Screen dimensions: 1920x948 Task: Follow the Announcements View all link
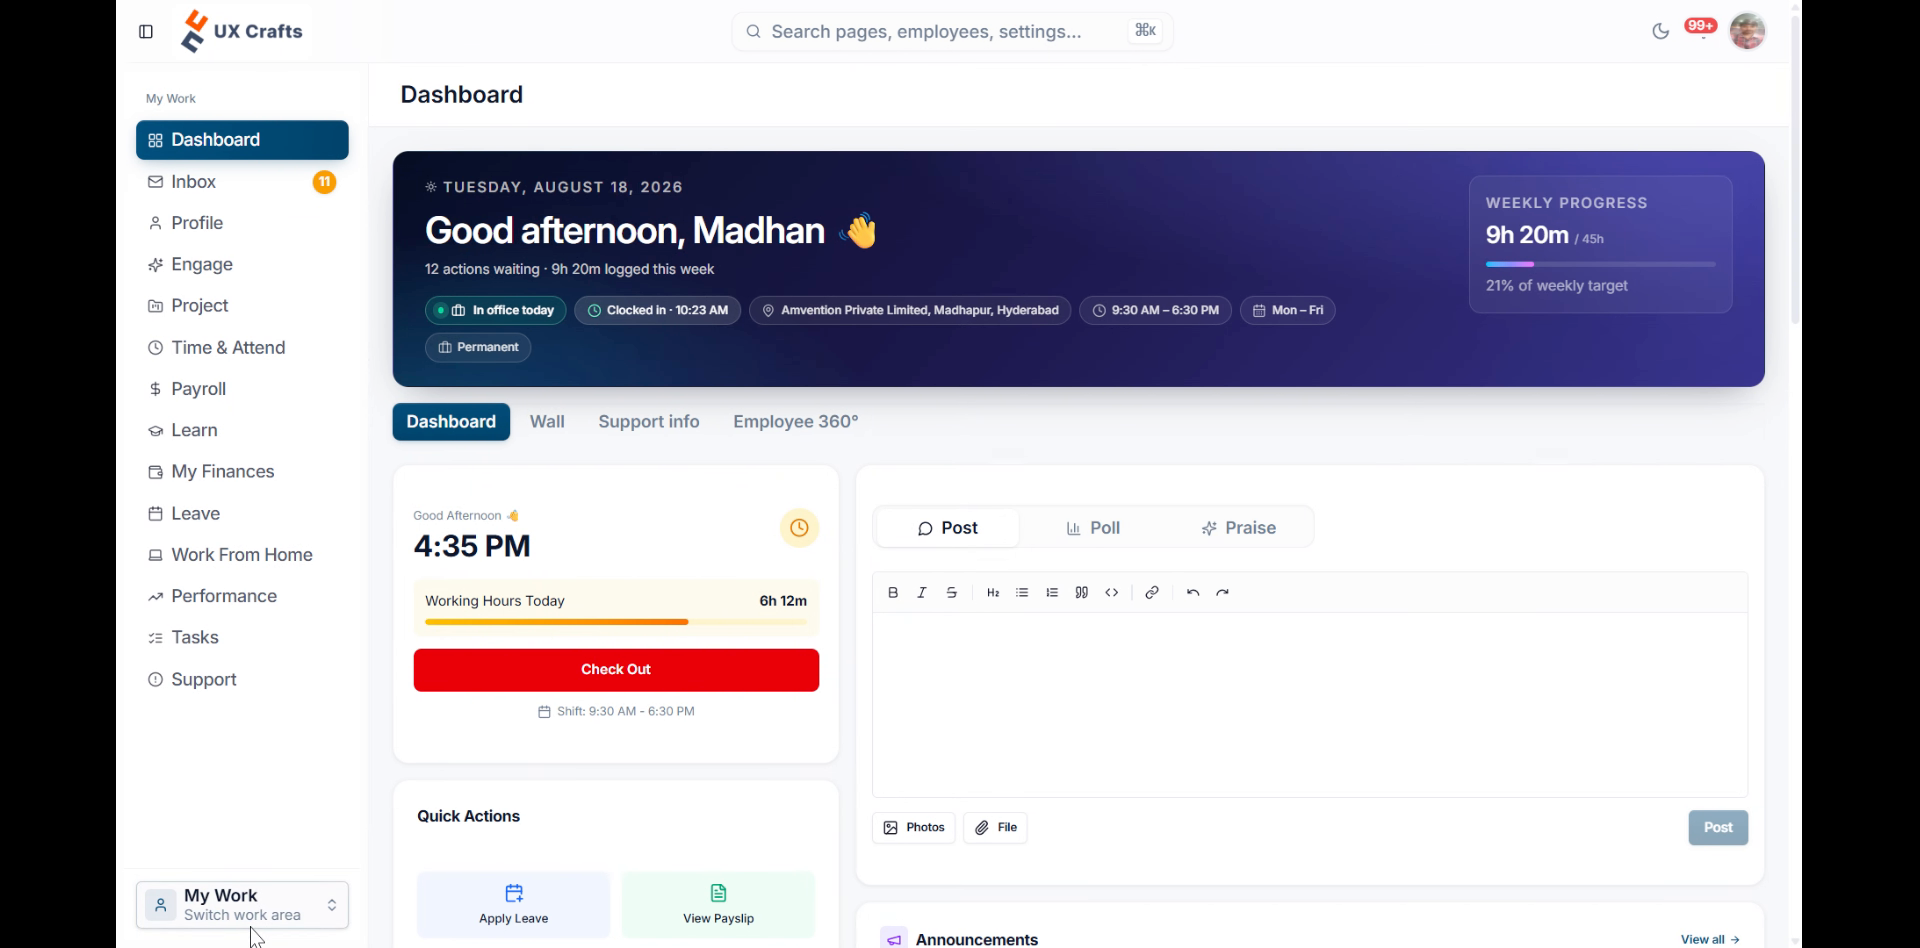(x=1710, y=939)
